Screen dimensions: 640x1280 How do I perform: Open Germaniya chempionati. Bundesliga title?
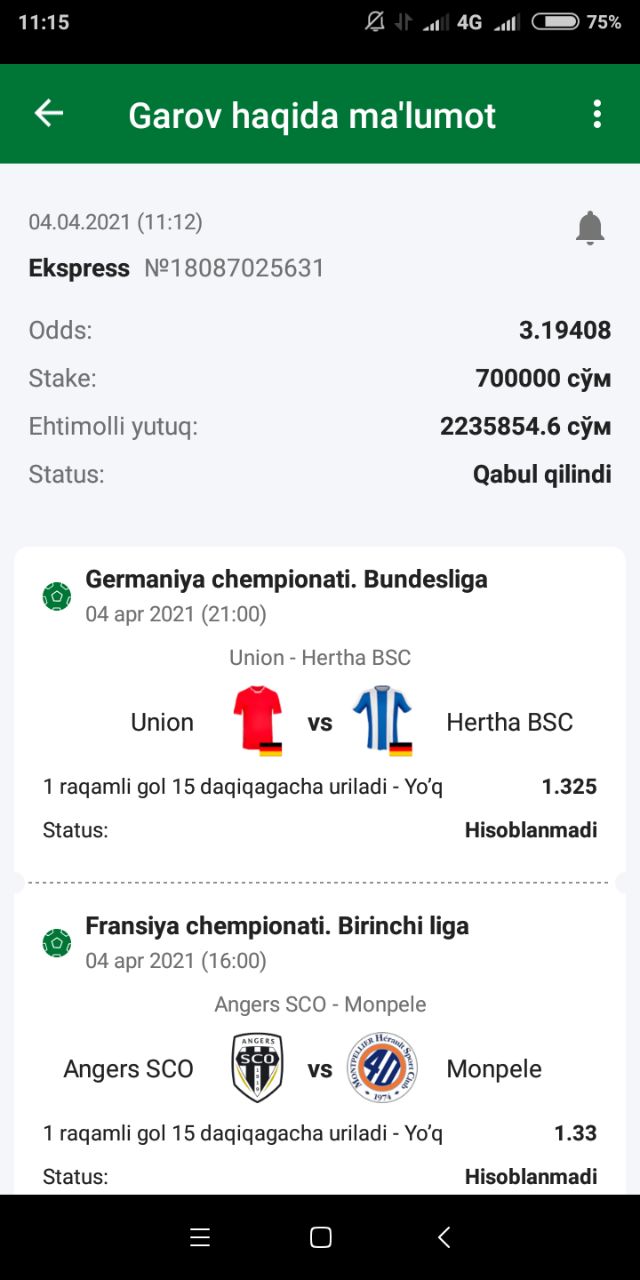[286, 579]
